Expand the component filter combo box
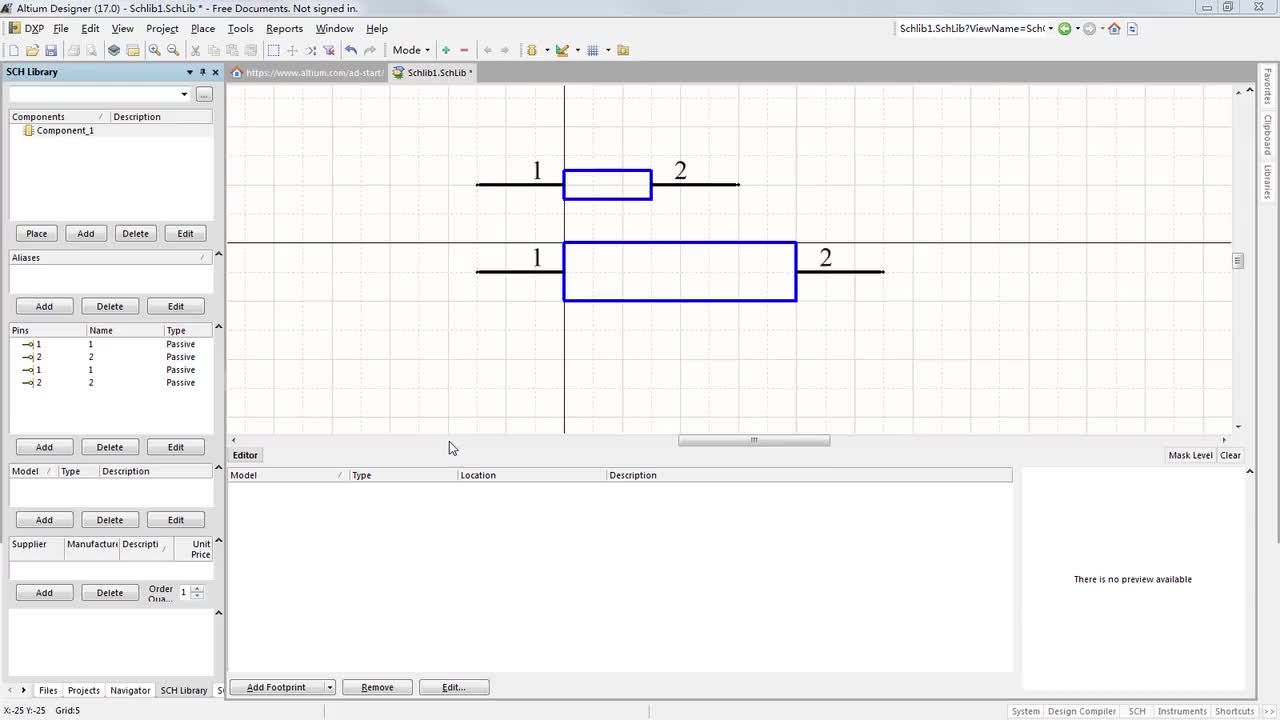Image resolution: width=1280 pixels, height=720 pixels. [184, 95]
